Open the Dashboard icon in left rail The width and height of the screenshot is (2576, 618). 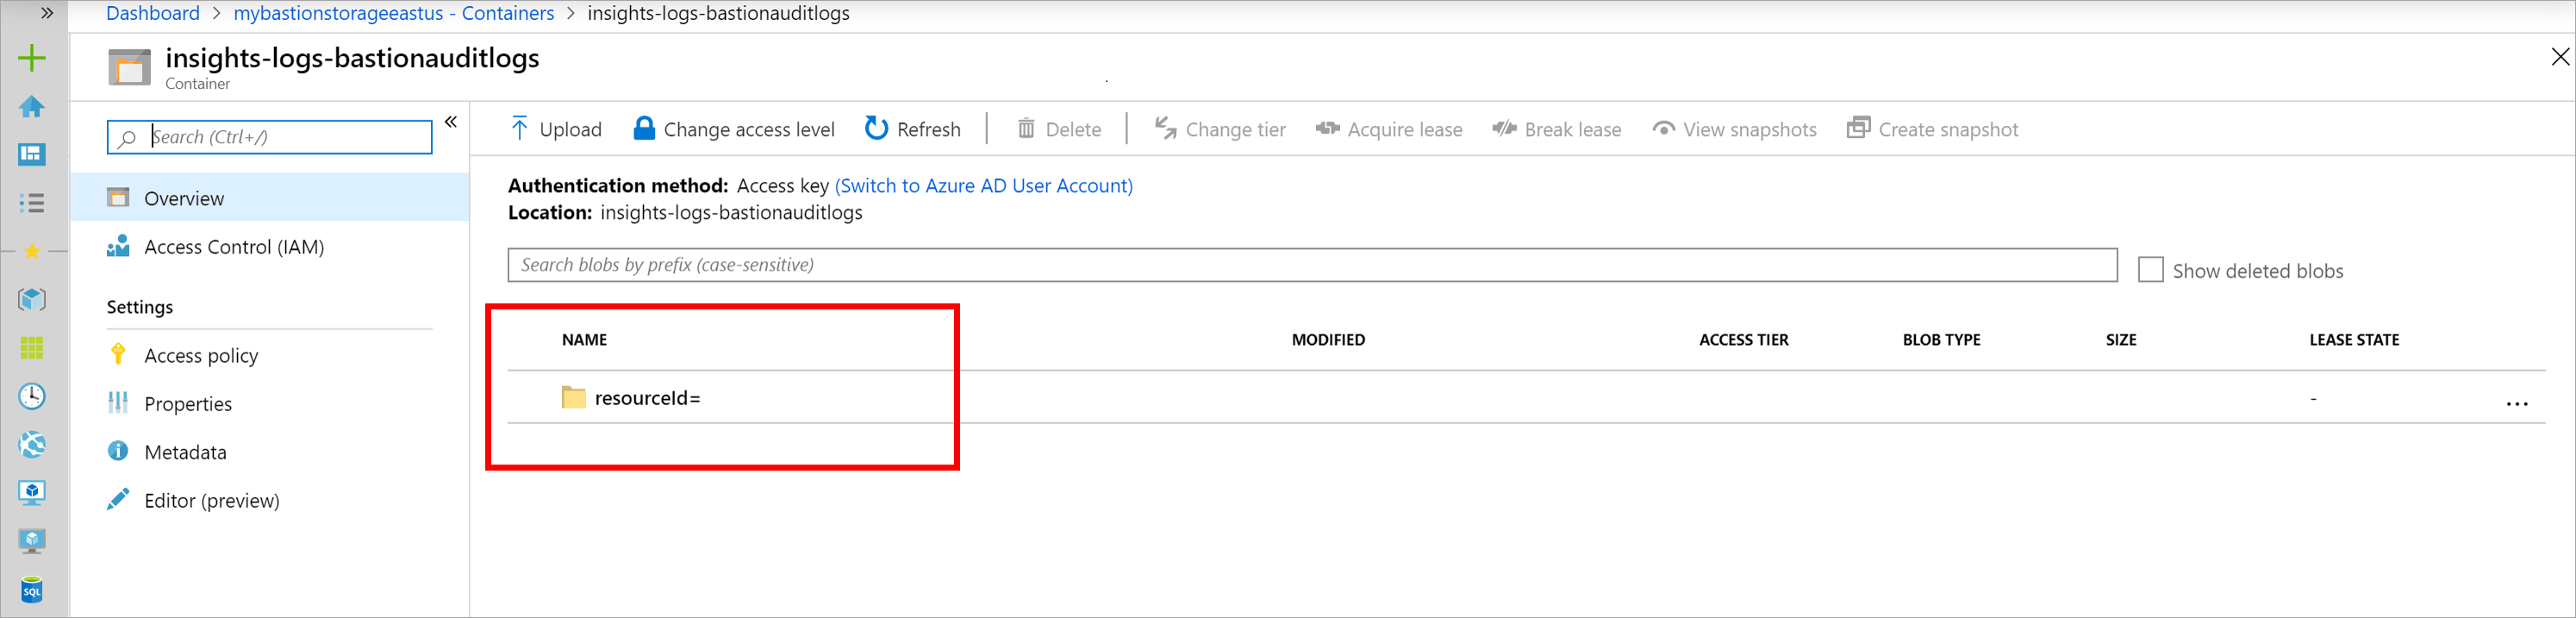point(32,154)
